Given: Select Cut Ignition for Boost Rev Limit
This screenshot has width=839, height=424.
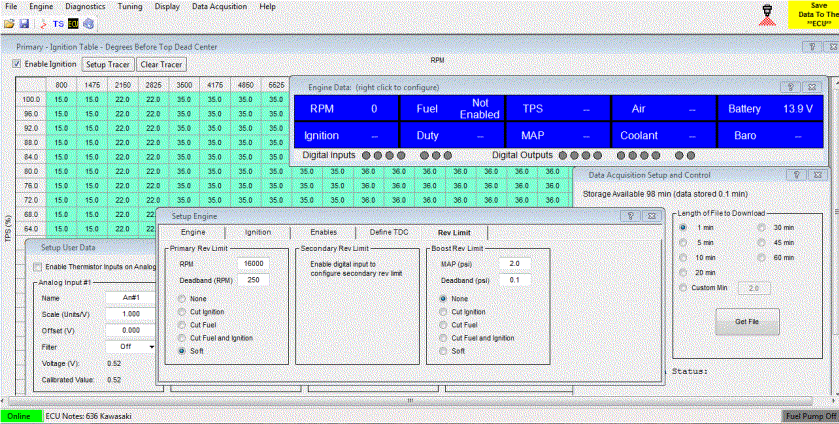Looking at the screenshot, I should (x=444, y=312).
